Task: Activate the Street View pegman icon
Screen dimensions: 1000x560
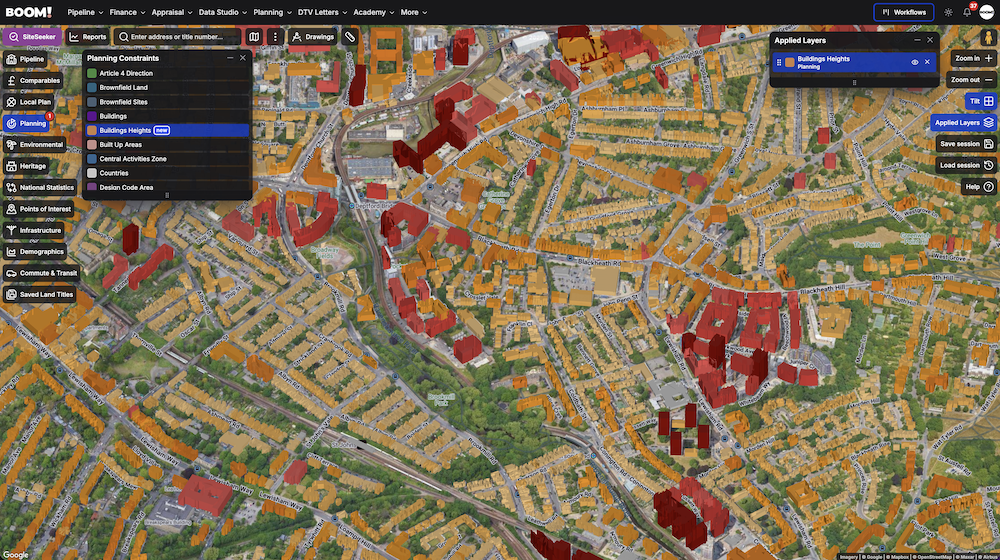Action: click(x=988, y=38)
